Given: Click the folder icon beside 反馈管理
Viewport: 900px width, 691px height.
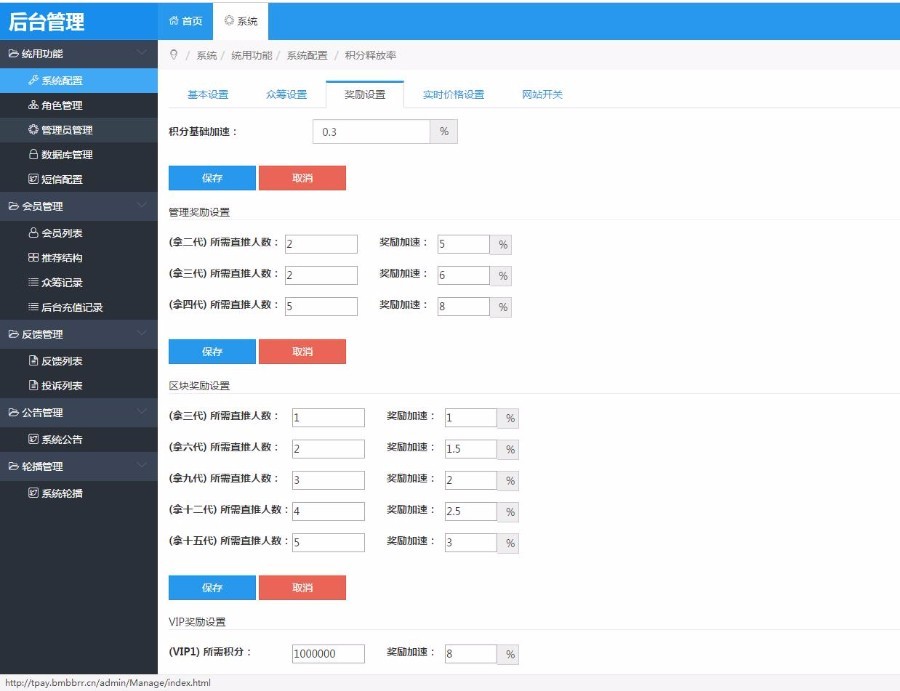Looking at the screenshot, I should [13, 334].
